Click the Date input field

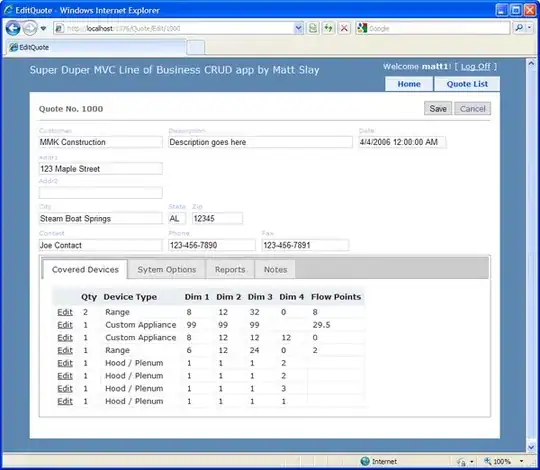coord(402,142)
